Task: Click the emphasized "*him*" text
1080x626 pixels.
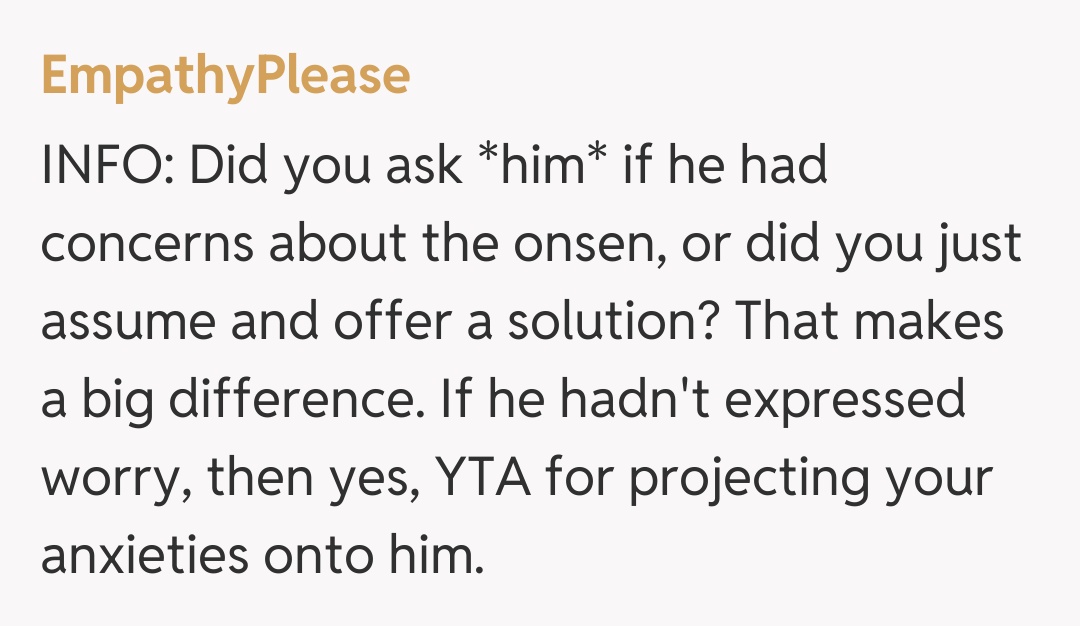Action: (x=541, y=167)
